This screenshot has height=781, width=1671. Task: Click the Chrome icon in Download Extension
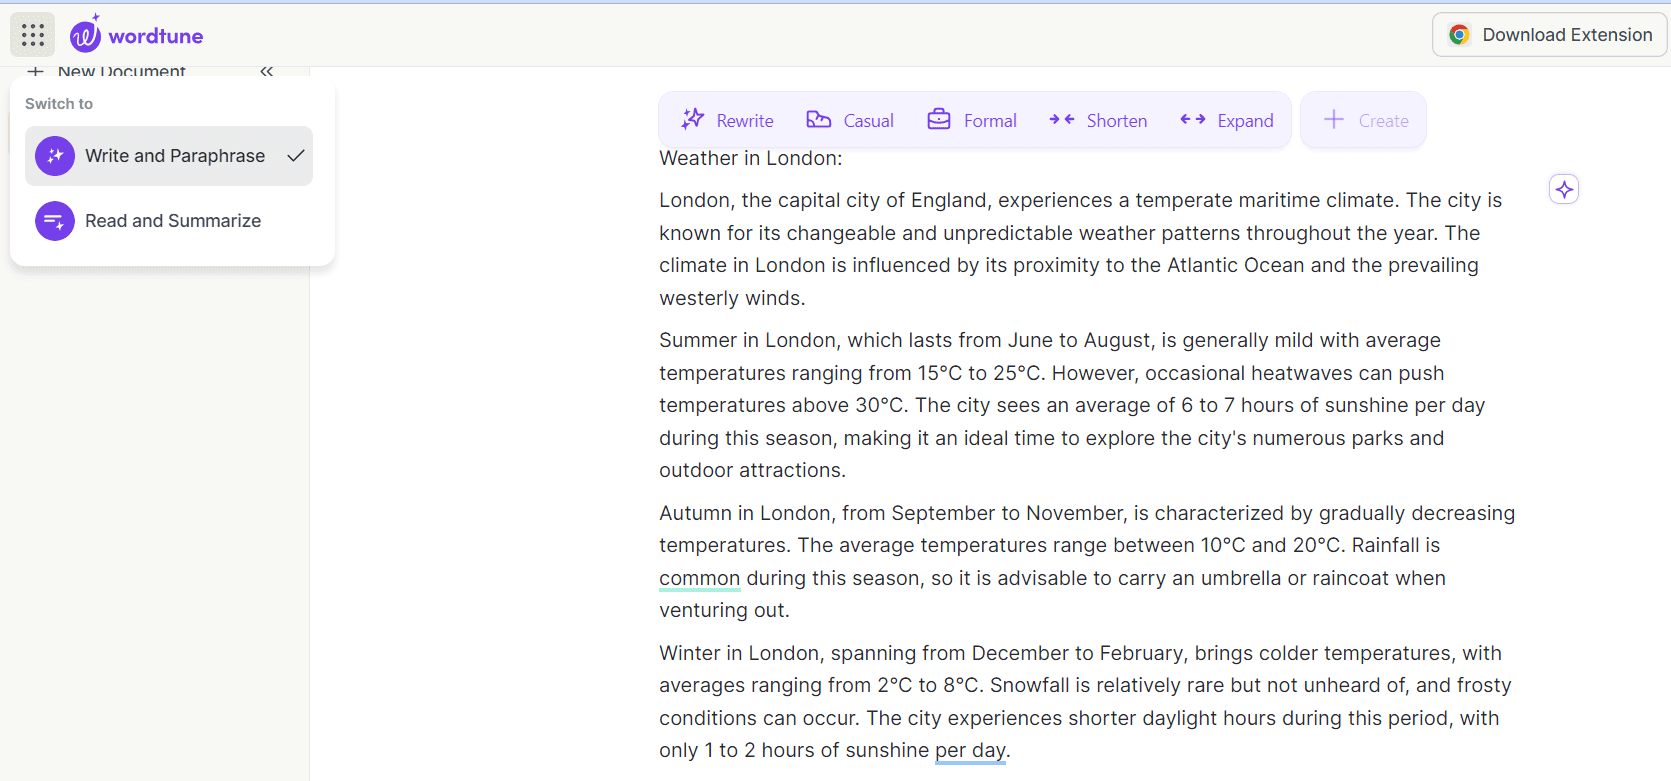[1459, 34]
